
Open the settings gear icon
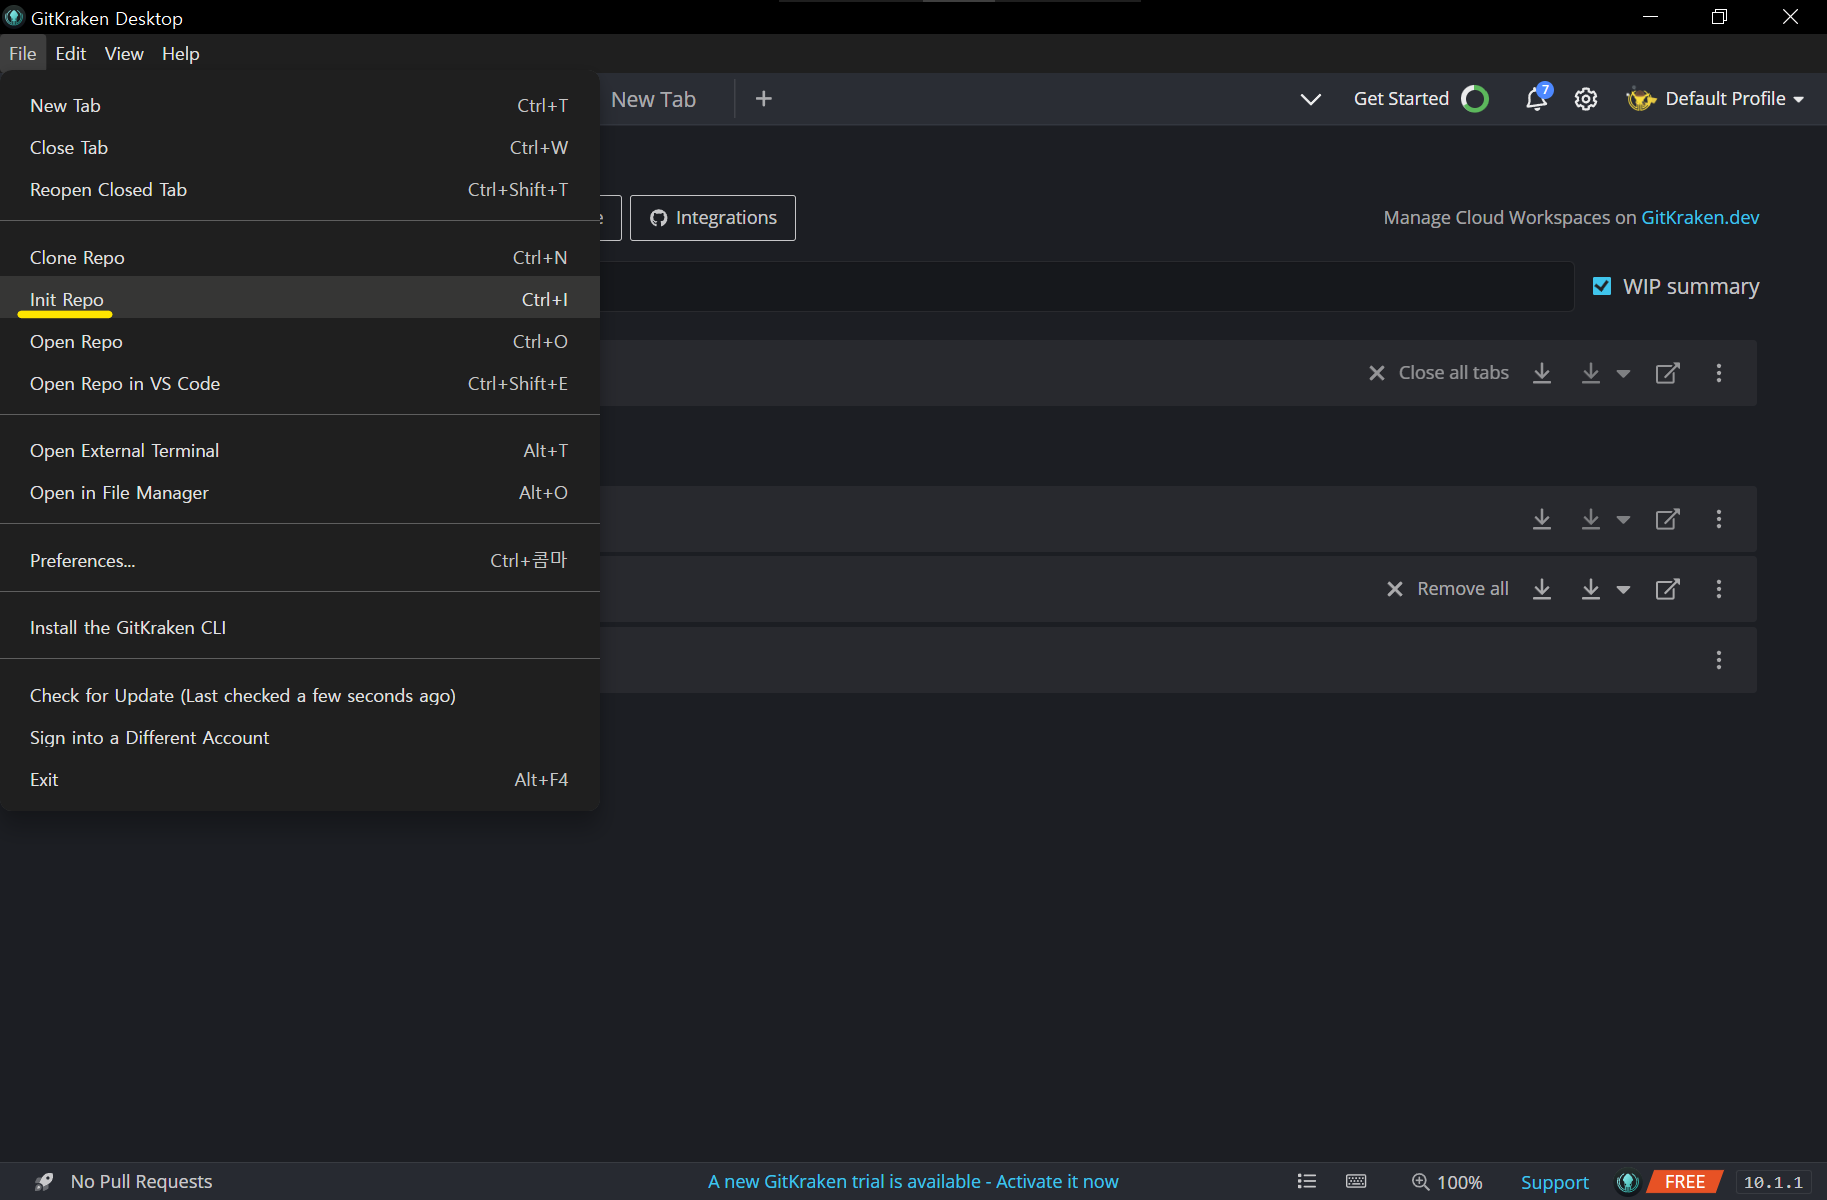coord(1586,99)
